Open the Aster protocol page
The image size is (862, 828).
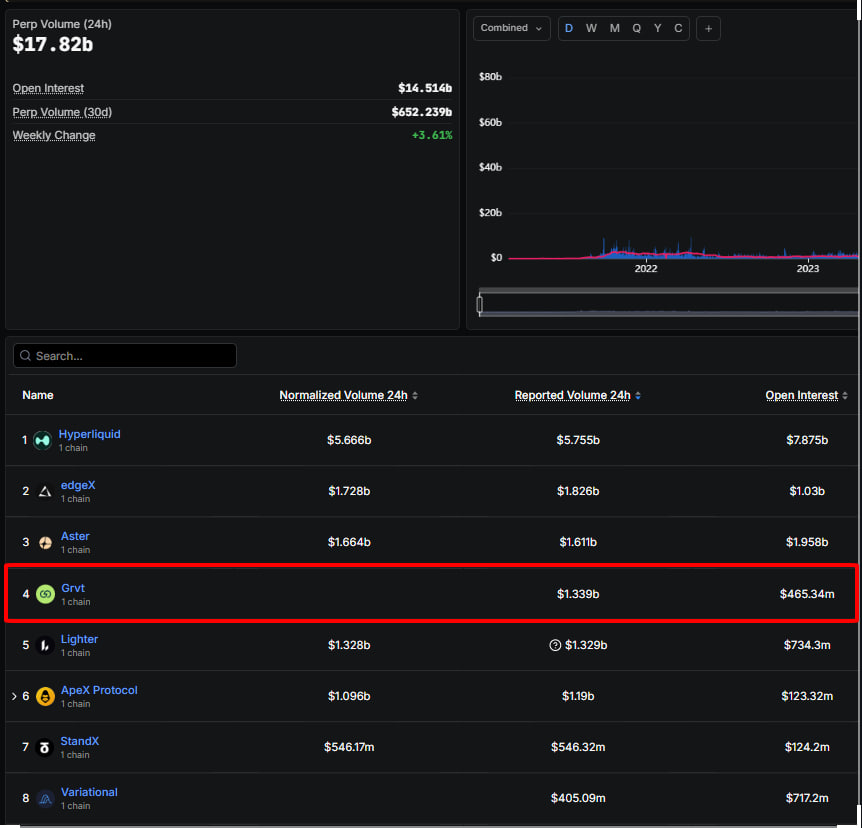[75, 537]
